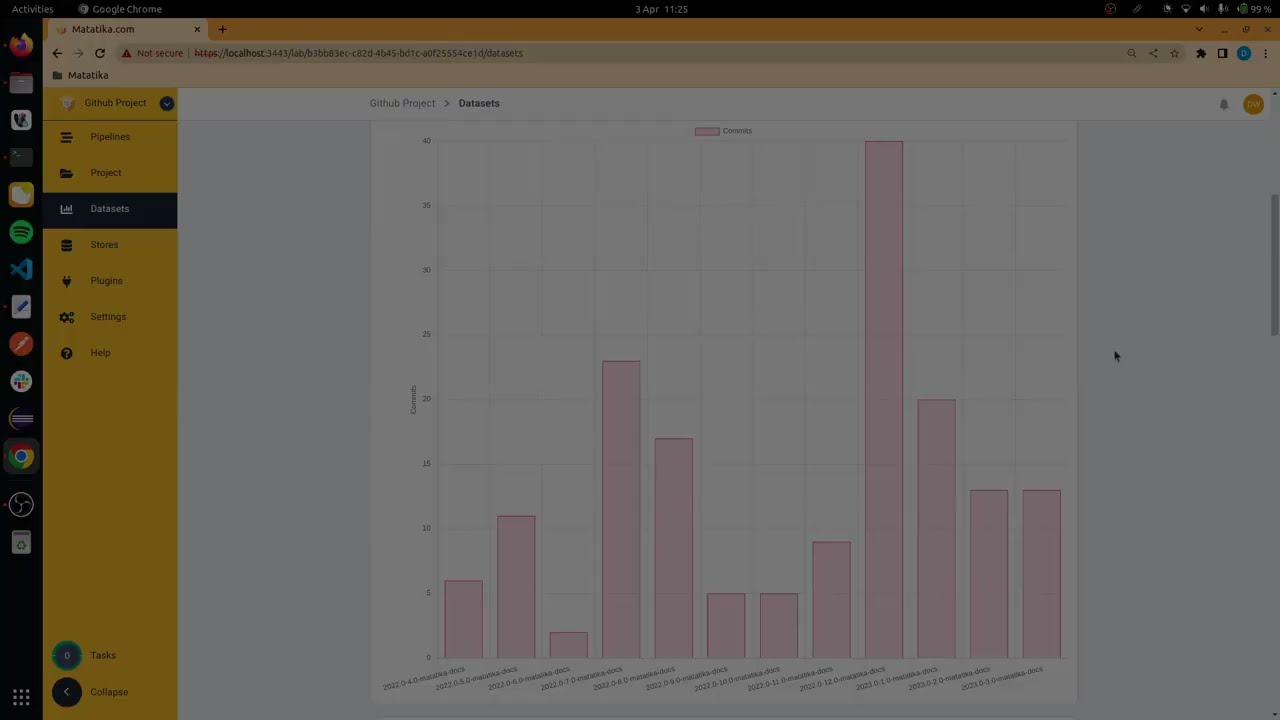Click the 2023.0-3.0-matatika-docs bar
Image resolution: width=1280 pixels, height=720 pixels.
click(1041, 574)
